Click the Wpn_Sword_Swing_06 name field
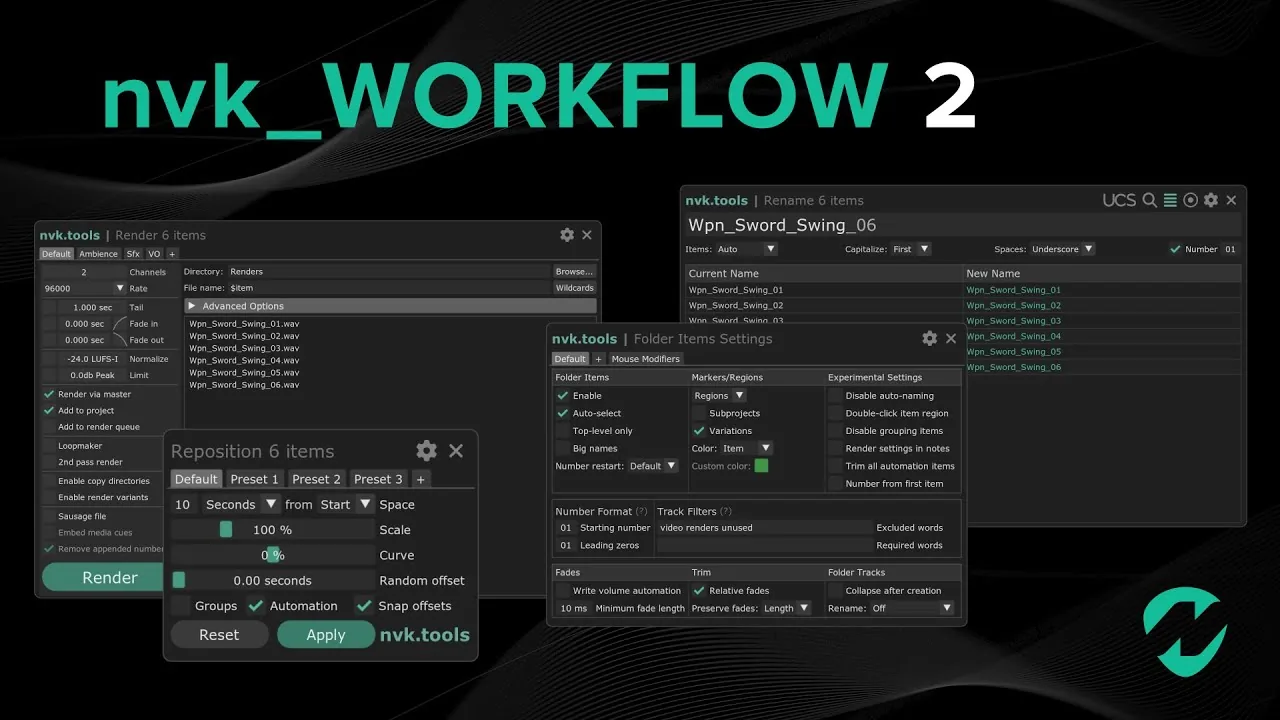The image size is (1280, 720). tap(963, 225)
